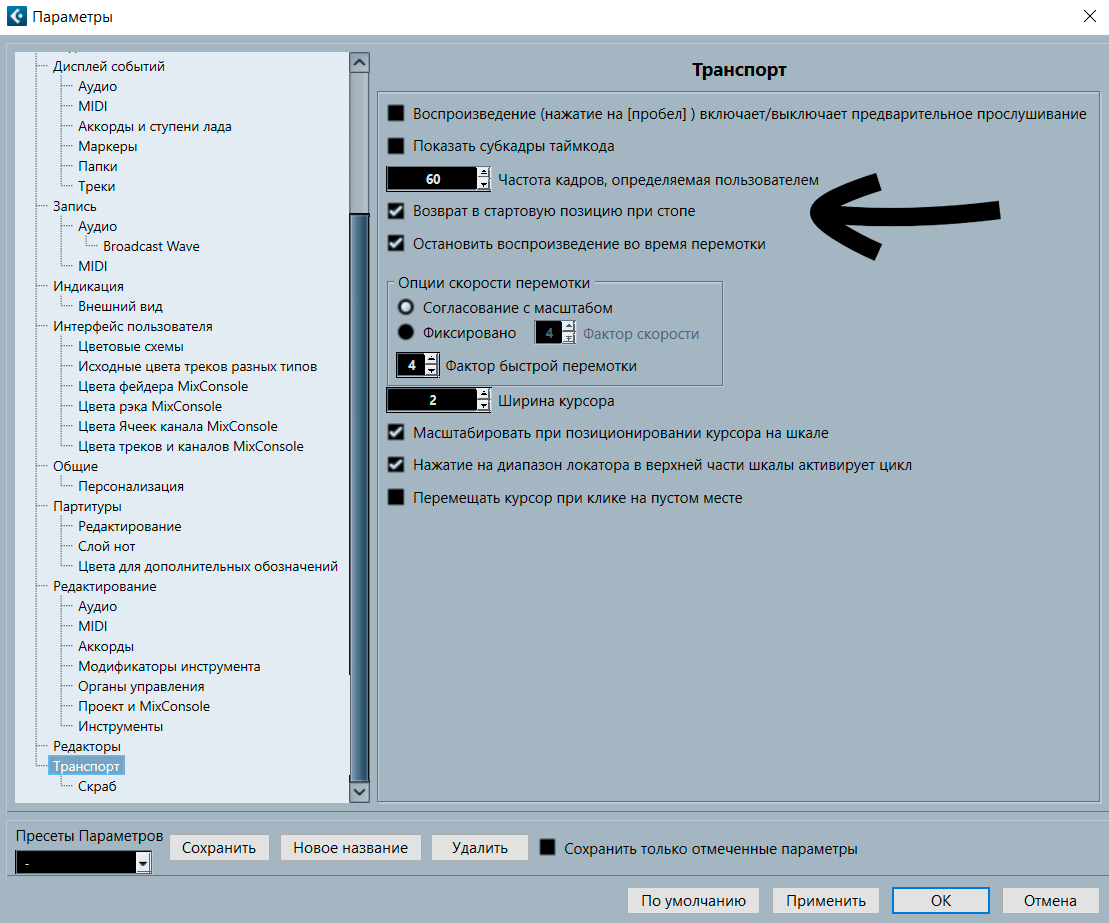Disable 'Возврат в стартовую позицию при стопе'
1109x923 pixels.
tap(396, 211)
